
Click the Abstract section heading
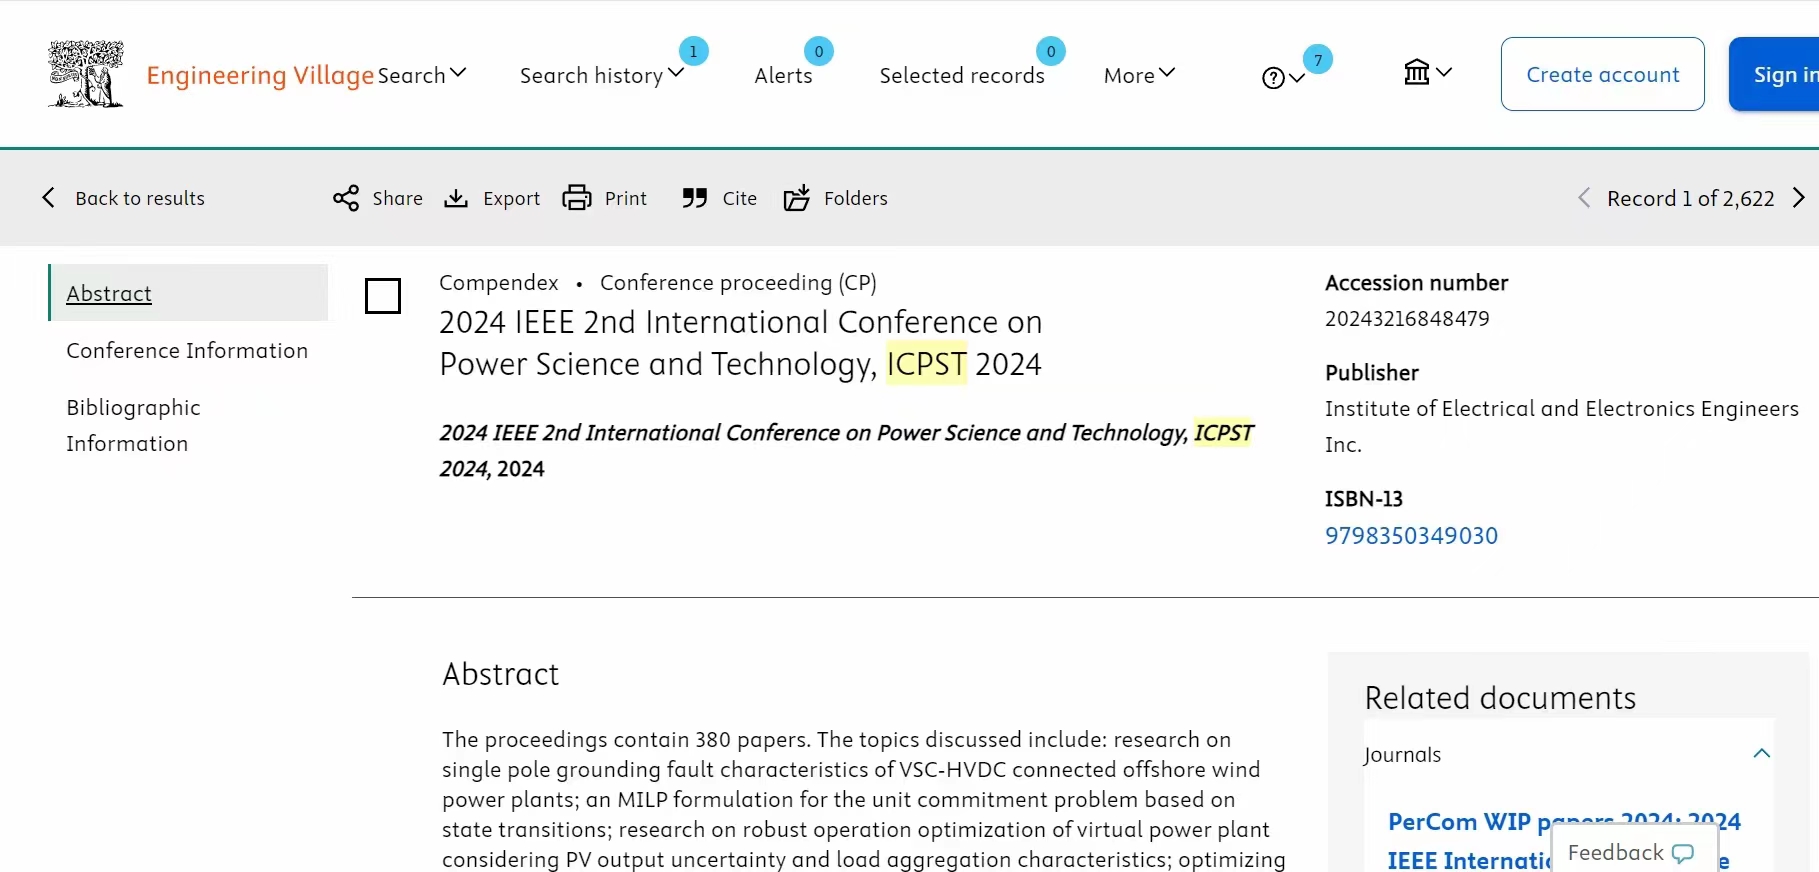pos(500,674)
